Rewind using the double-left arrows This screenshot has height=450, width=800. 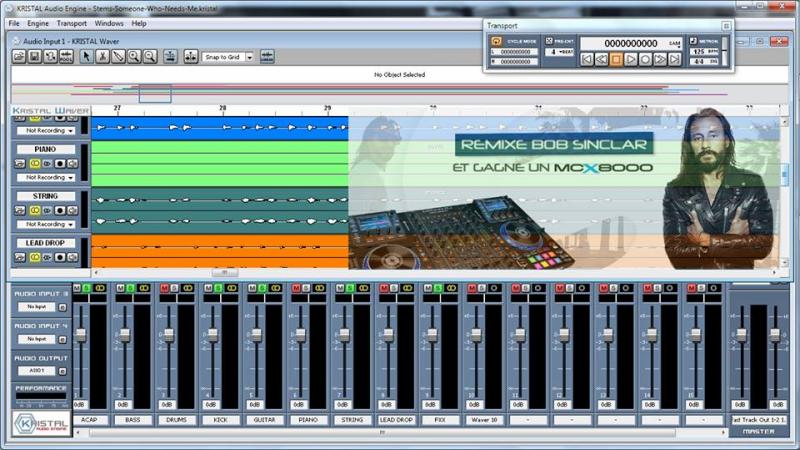(602, 60)
